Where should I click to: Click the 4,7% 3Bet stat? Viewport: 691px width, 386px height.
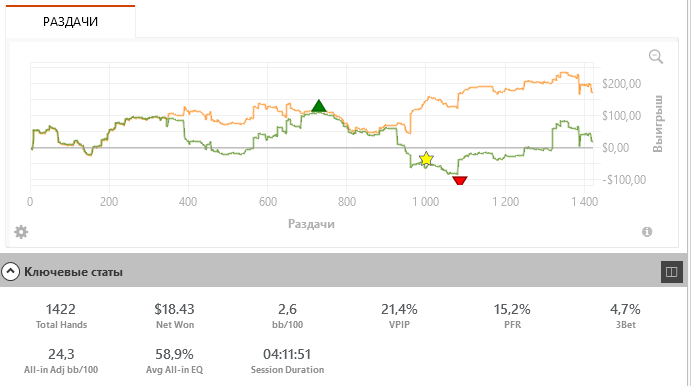[625, 316]
